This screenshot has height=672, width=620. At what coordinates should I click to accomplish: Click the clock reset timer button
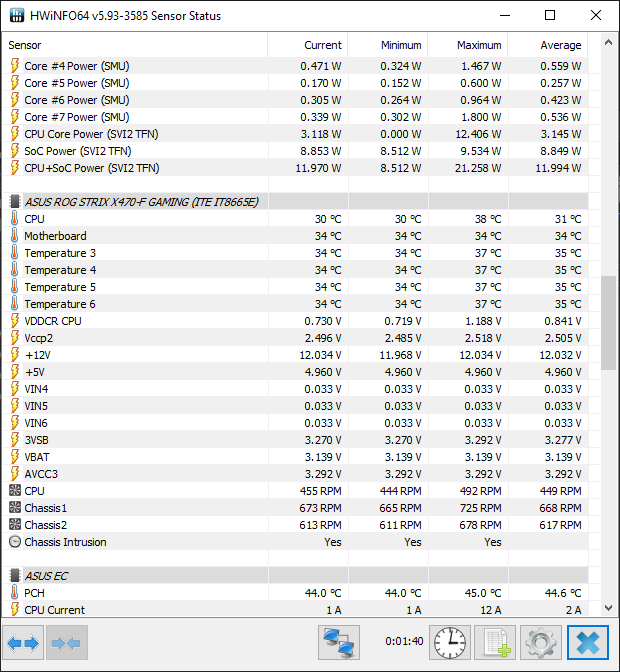tap(450, 642)
